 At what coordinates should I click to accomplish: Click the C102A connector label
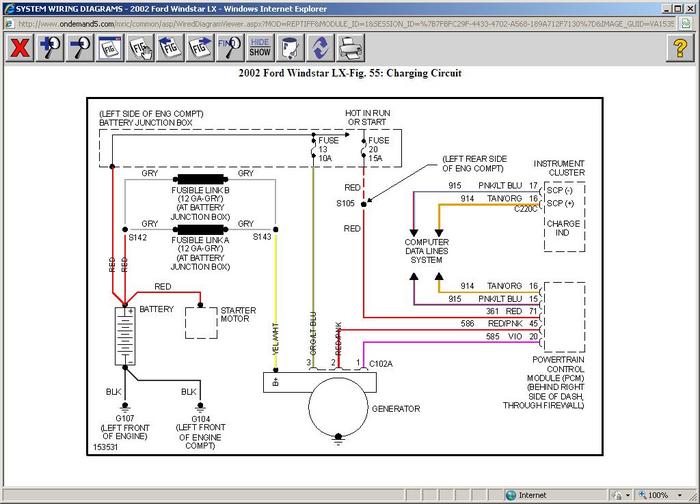pos(381,364)
